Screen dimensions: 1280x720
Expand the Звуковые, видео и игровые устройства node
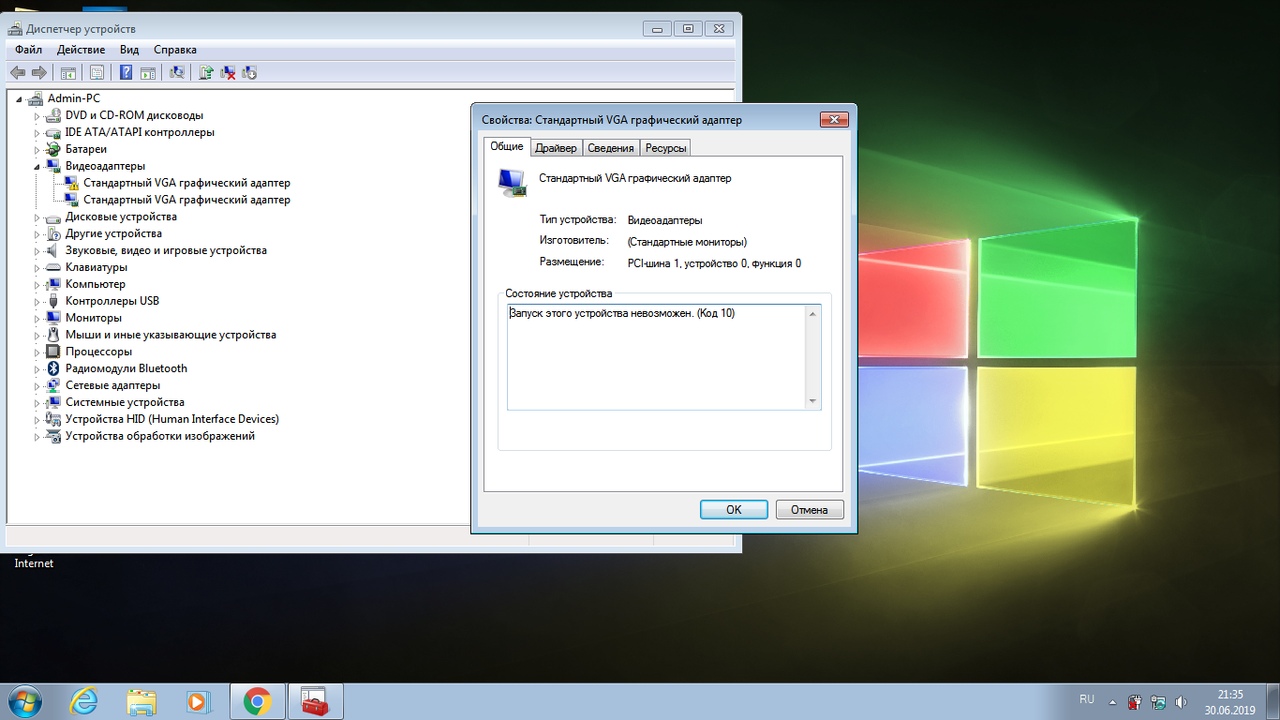coord(38,251)
